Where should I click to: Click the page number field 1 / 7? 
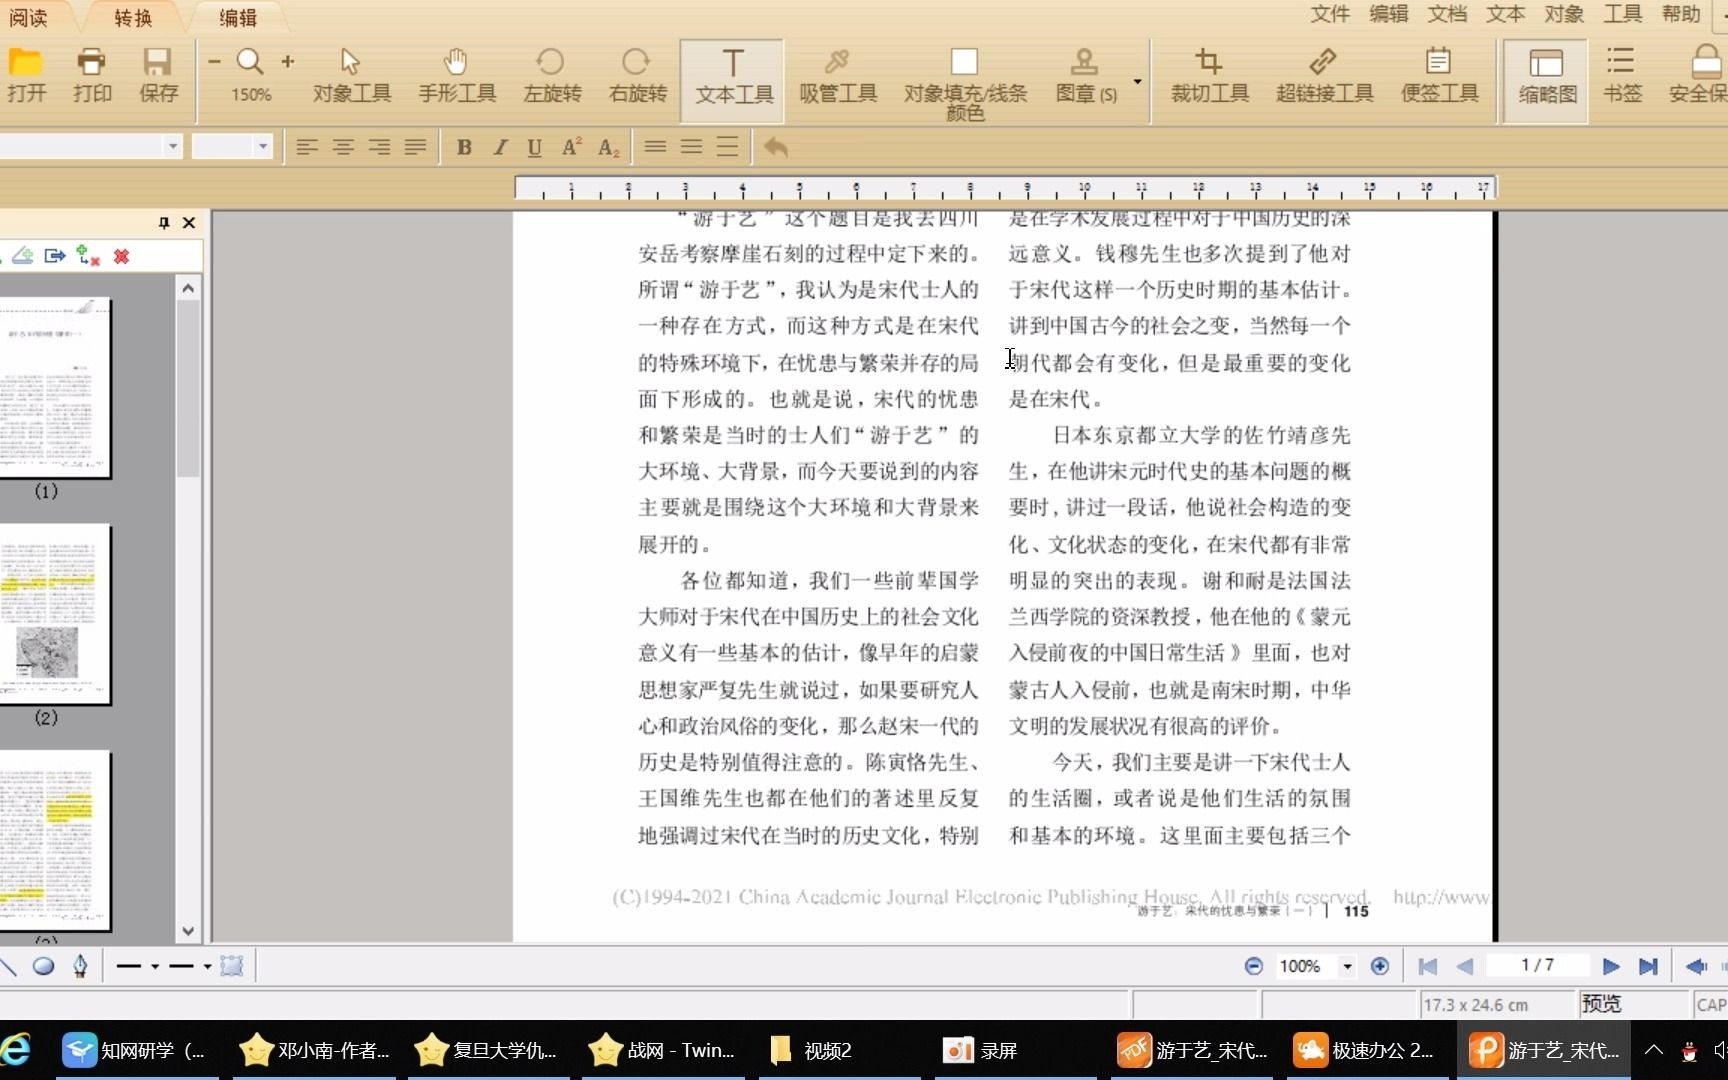click(x=1537, y=965)
